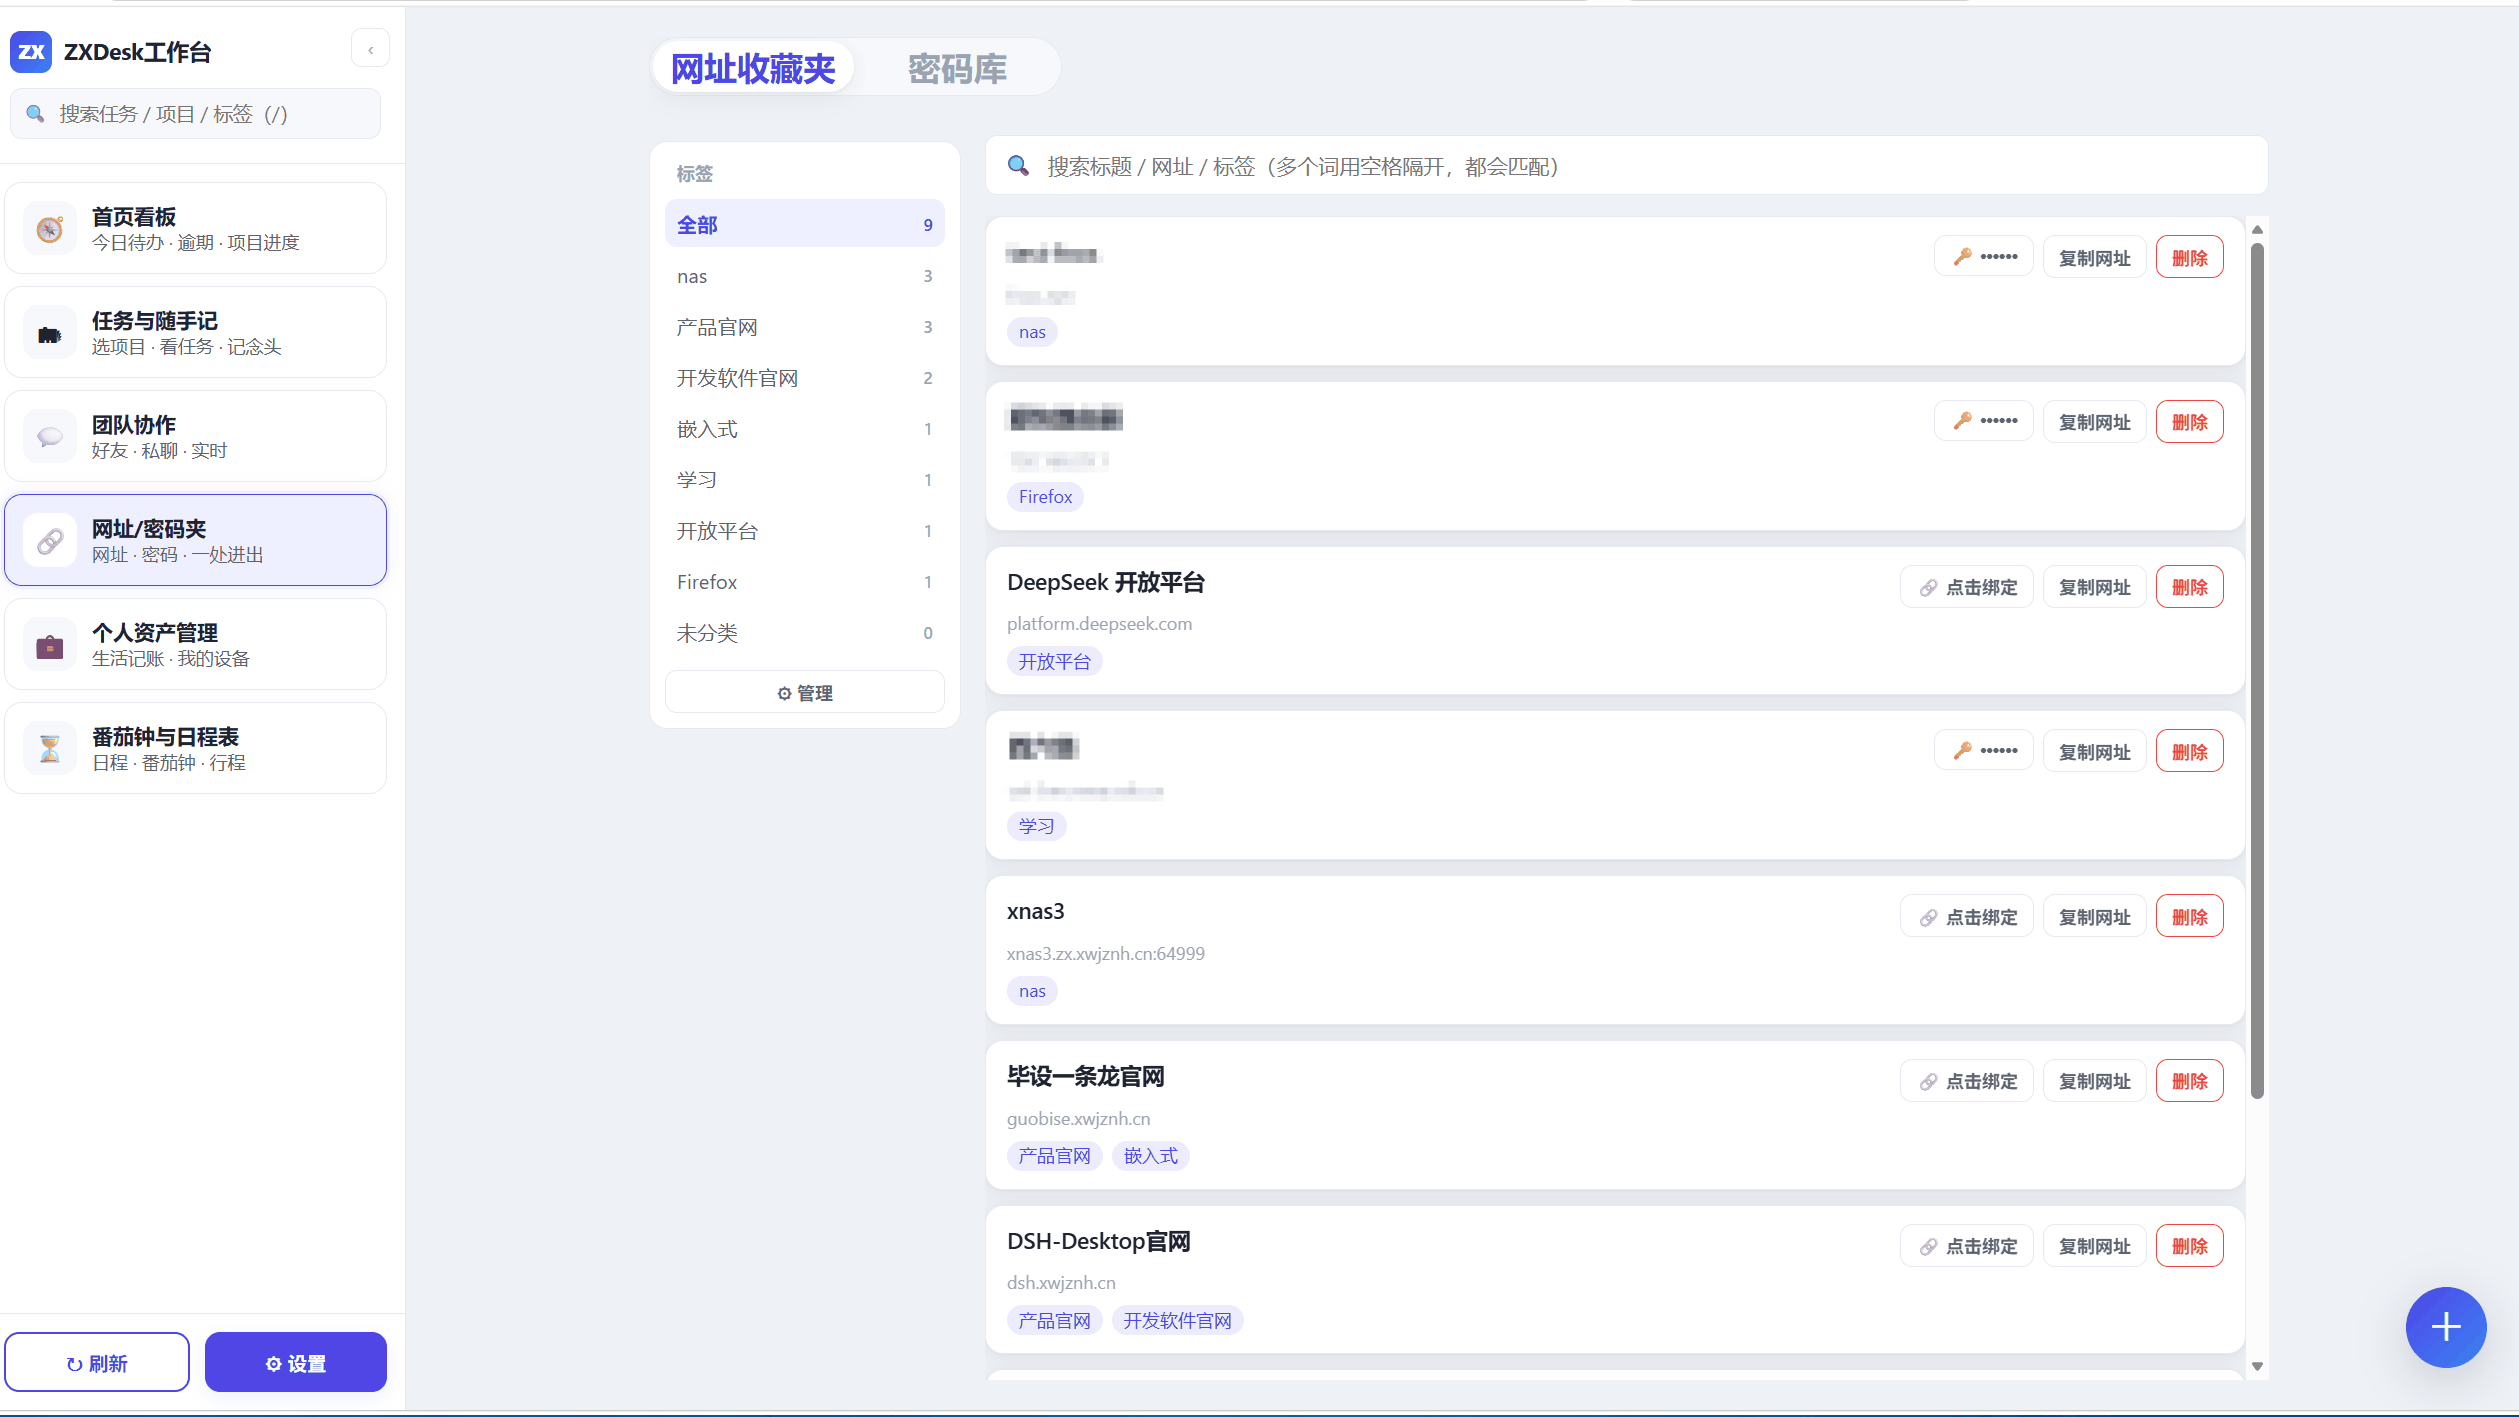Image resolution: width=2519 pixels, height=1417 pixels.
Task: Click the 团队协作 chat bubble icon
Action: click(49, 437)
